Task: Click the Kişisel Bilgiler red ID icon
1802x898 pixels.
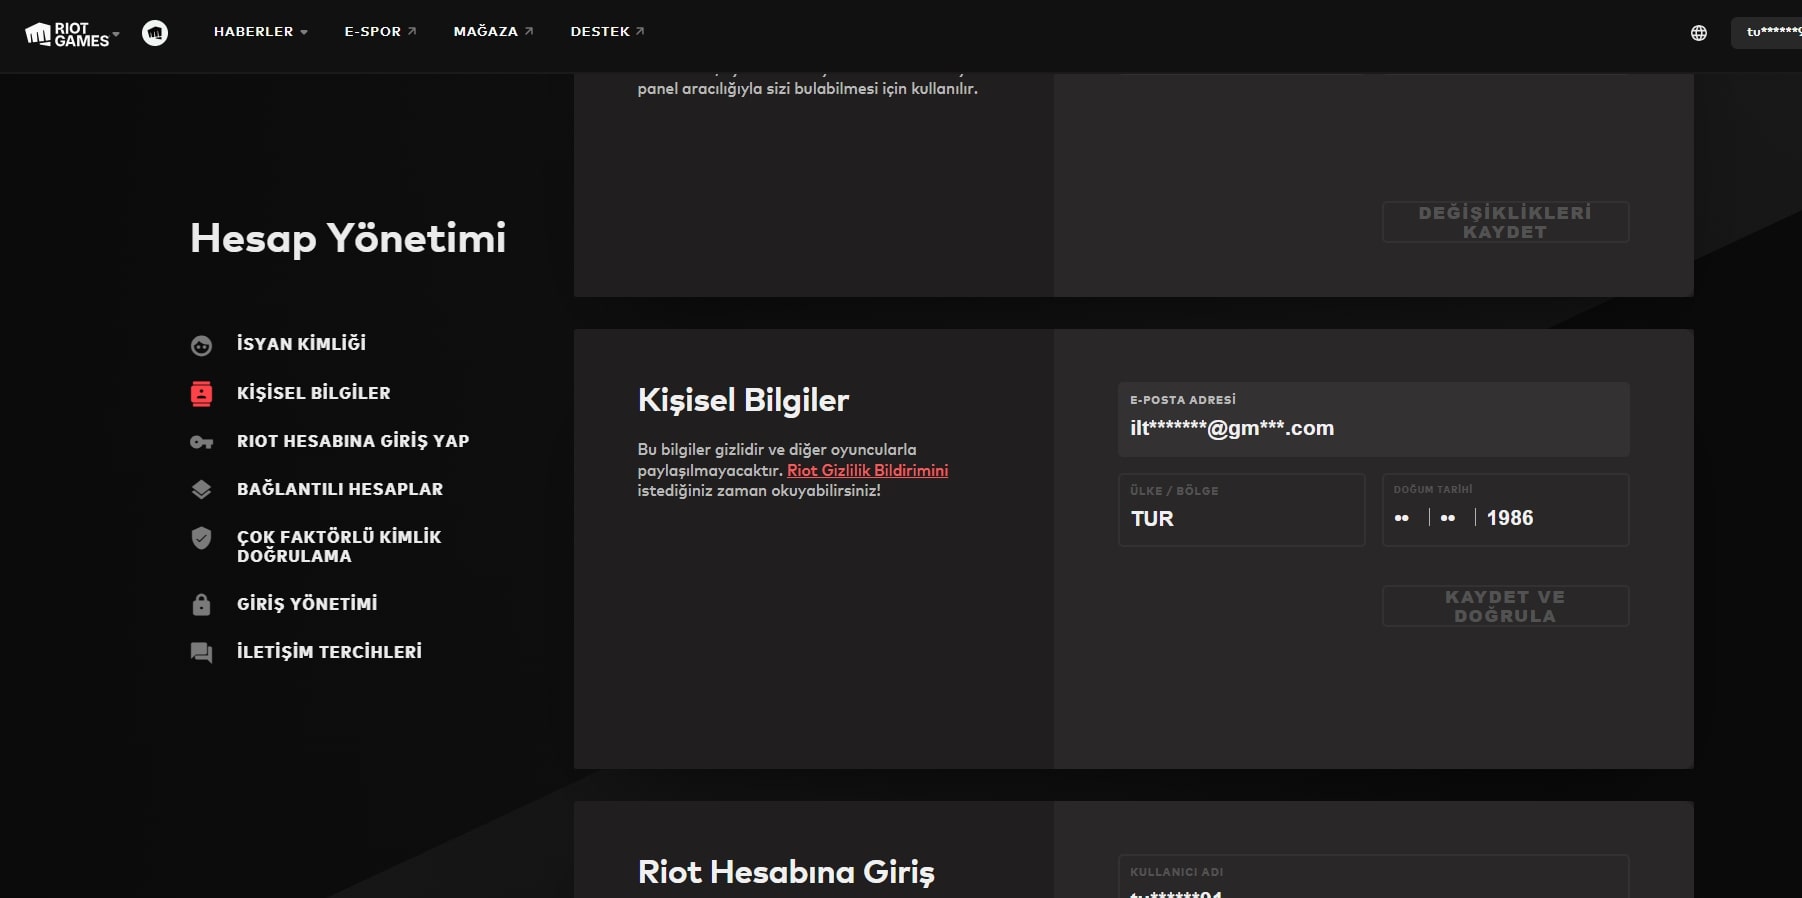Action: tap(201, 394)
